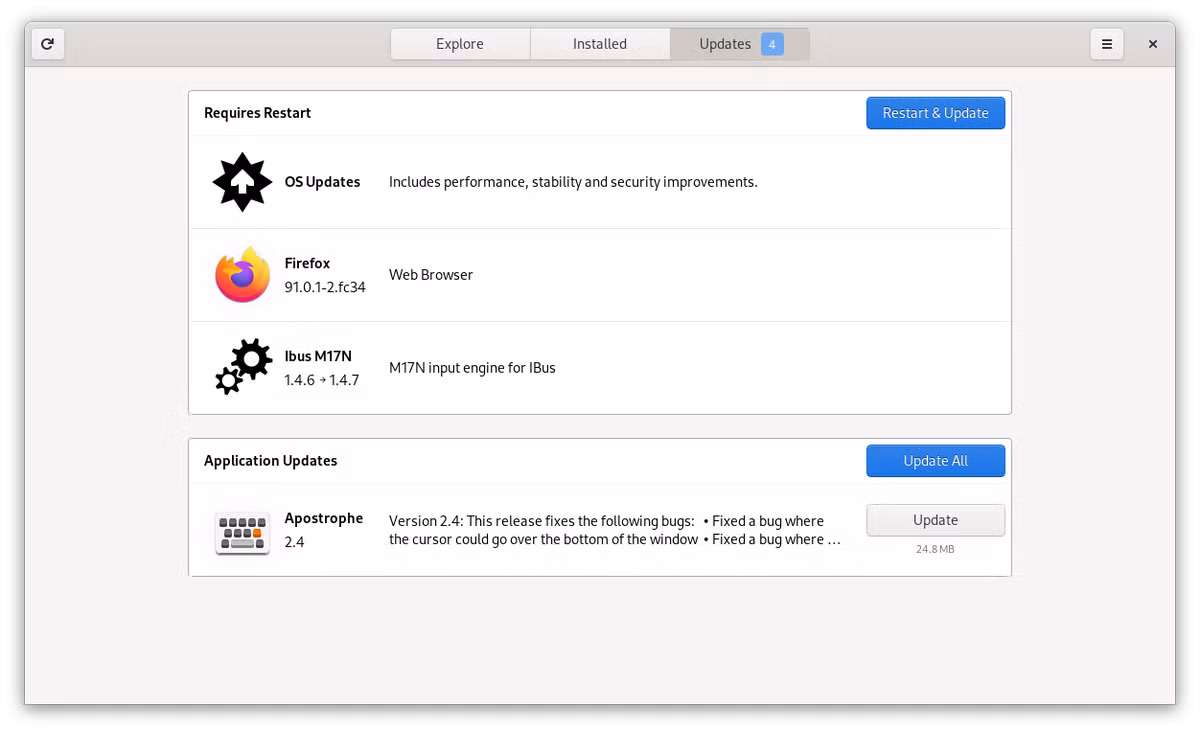This screenshot has height=732, width=1200.
Task: Click the Update All button
Action: pyautogui.click(x=935, y=461)
